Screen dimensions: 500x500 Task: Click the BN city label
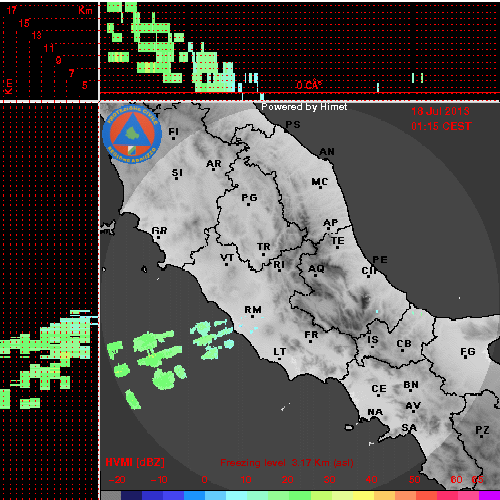[411, 385]
